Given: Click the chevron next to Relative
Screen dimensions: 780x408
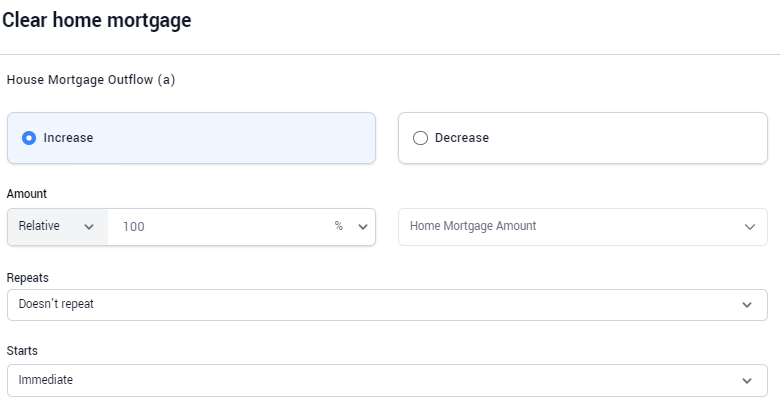Looking at the screenshot, I should tap(89, 227).
